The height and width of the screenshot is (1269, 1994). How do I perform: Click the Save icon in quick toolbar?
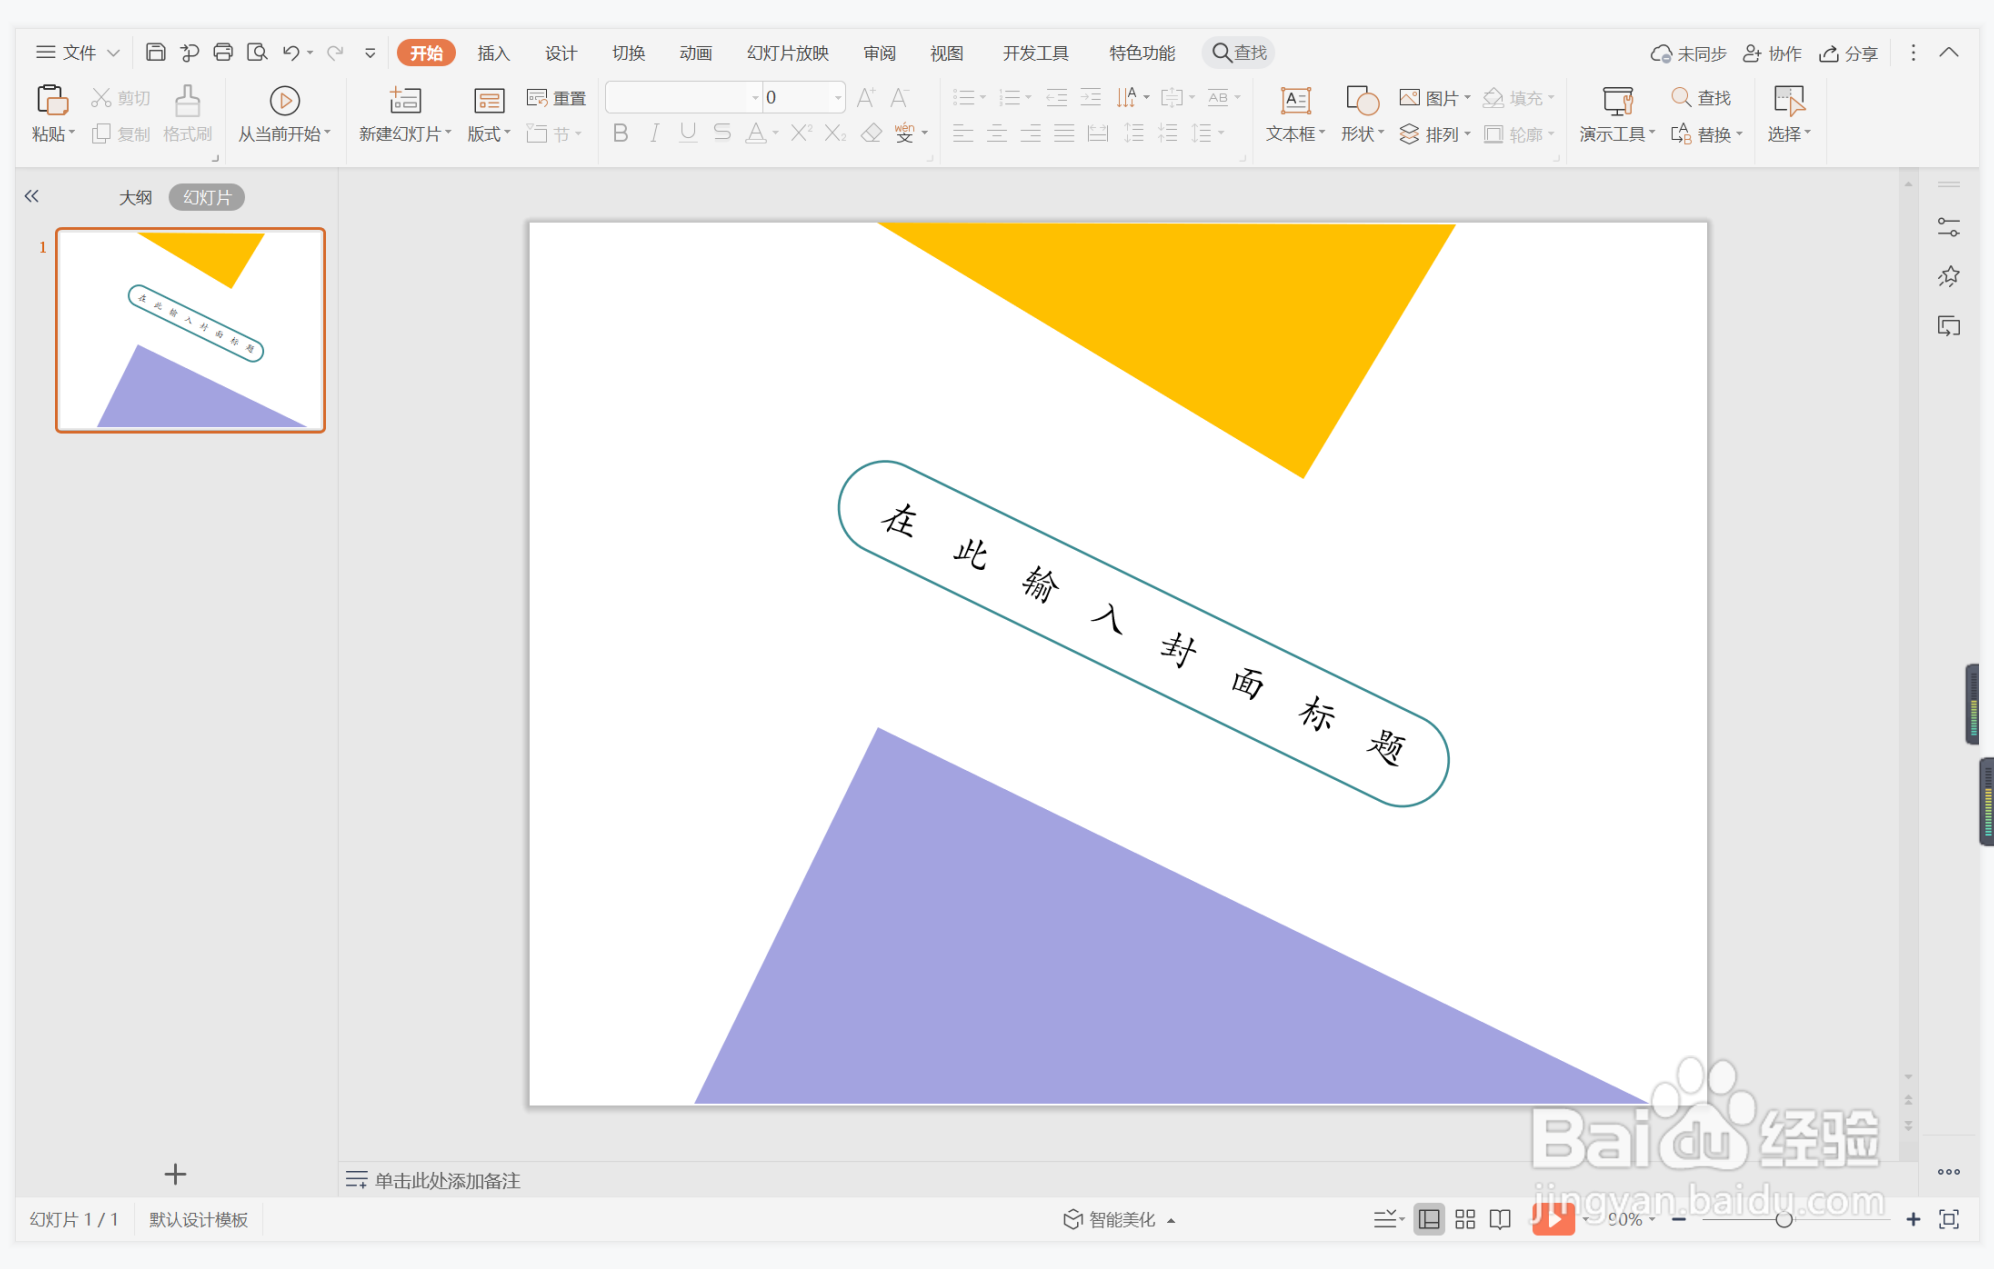[155, 52]
